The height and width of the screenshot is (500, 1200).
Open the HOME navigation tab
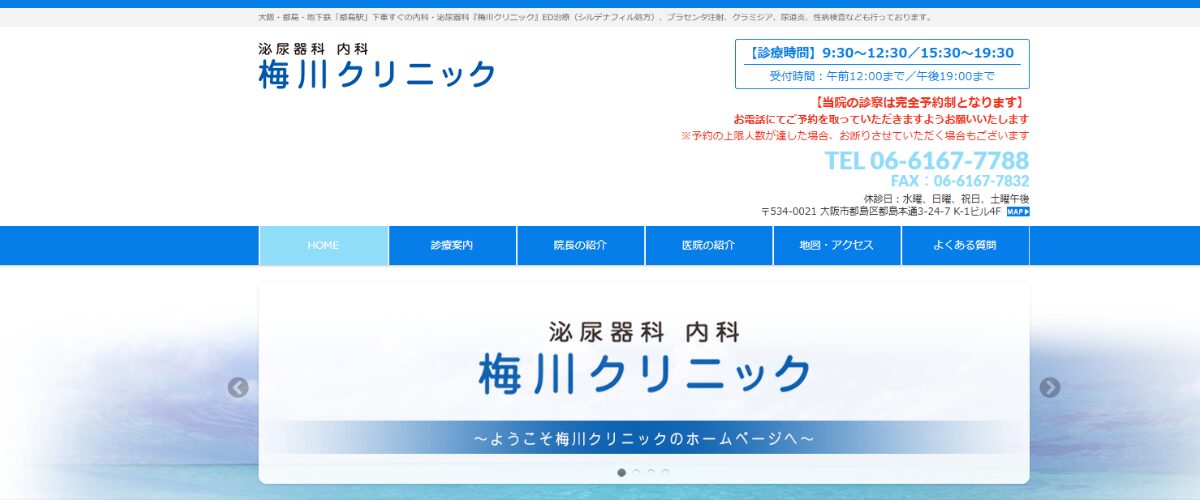pos(323,246)
